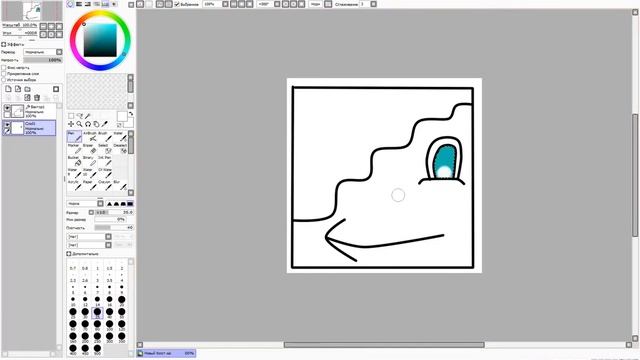The height and width of the screenshot is (360, 640).
Task: Select the Pen brush tool
Action: [x=74, y=137]
